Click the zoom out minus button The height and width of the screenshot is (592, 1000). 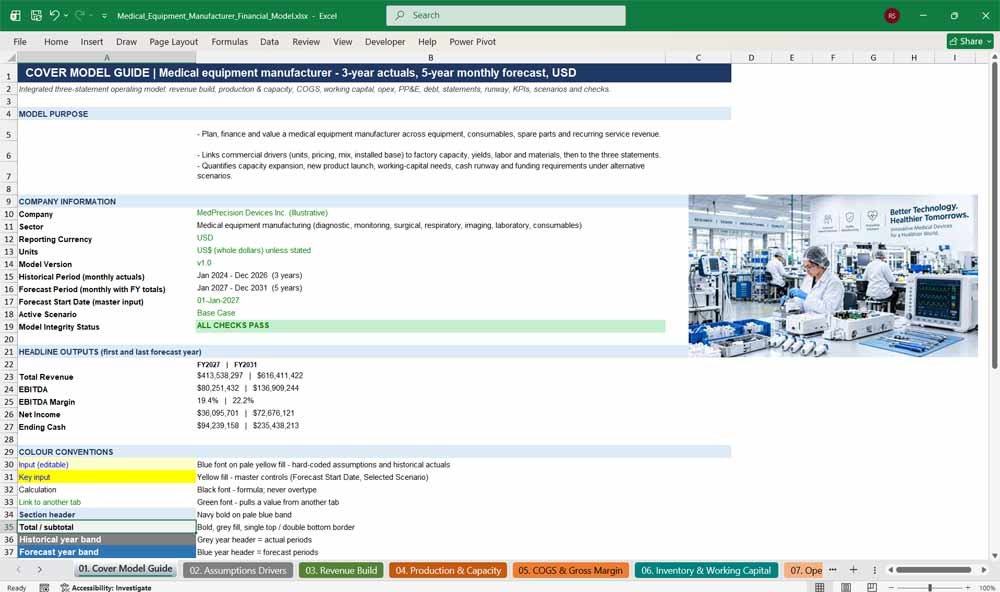tap(892, 588)
